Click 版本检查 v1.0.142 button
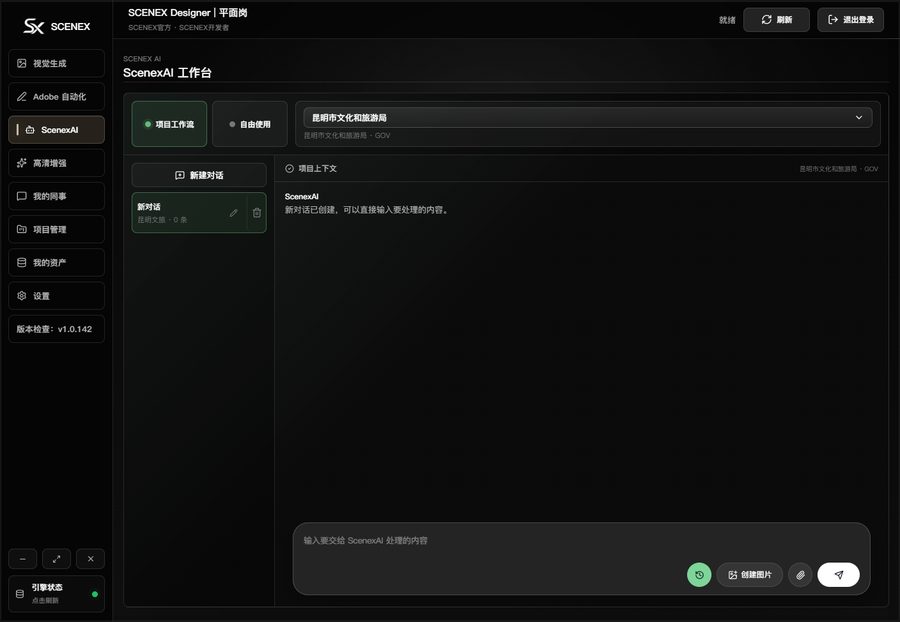 [x=56, y=329]
